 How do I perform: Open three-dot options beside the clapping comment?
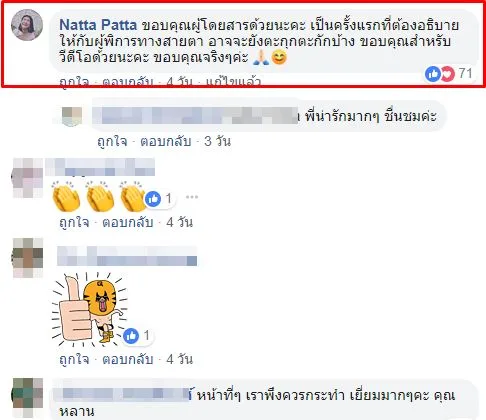[x=192, y=197]
